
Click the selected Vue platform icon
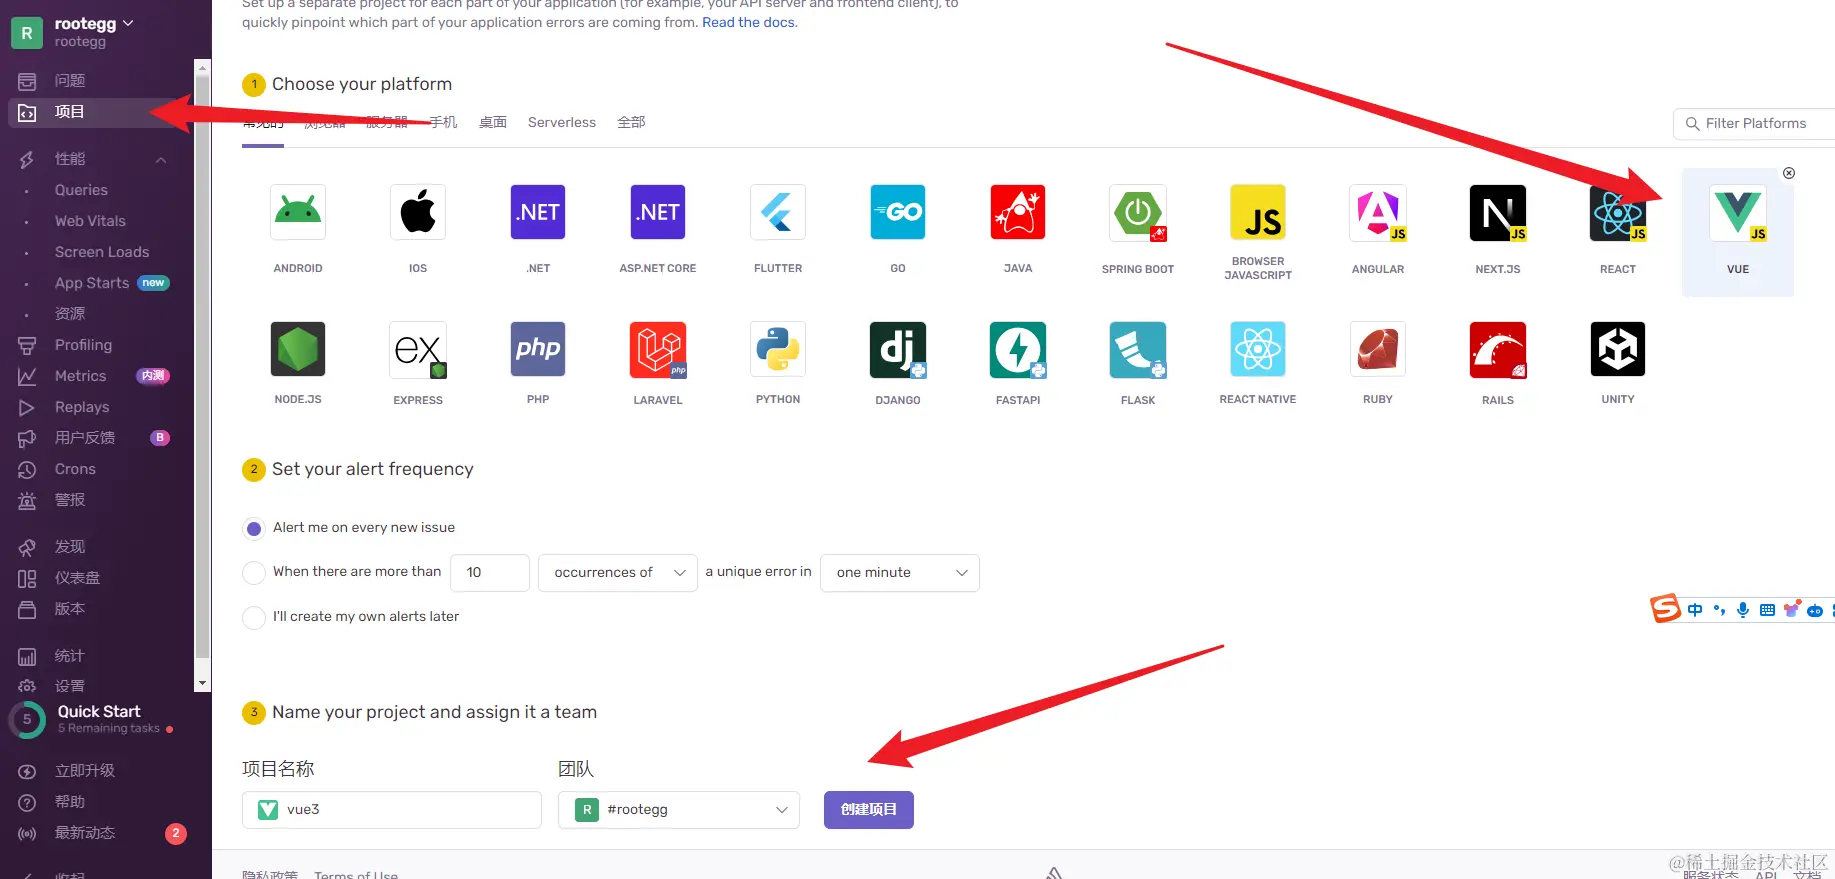point(1738,212)
